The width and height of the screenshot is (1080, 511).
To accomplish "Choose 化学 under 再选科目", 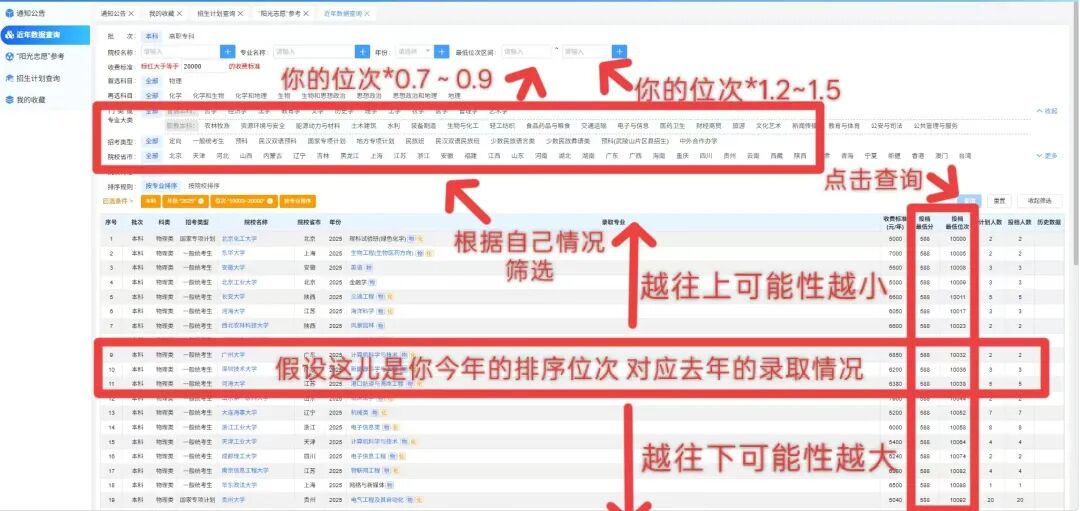I will tap(176, 96).
